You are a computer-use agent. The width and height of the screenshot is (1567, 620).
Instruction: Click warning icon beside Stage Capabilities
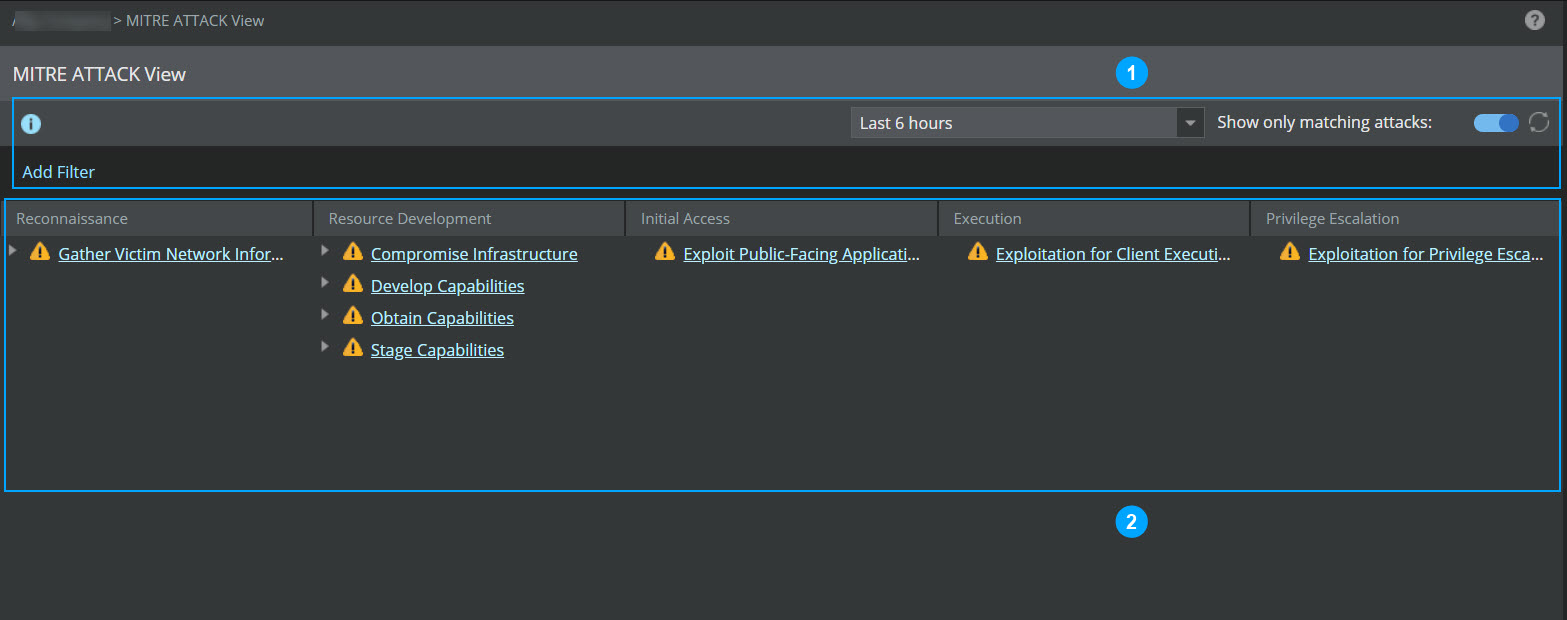[352, 348]
